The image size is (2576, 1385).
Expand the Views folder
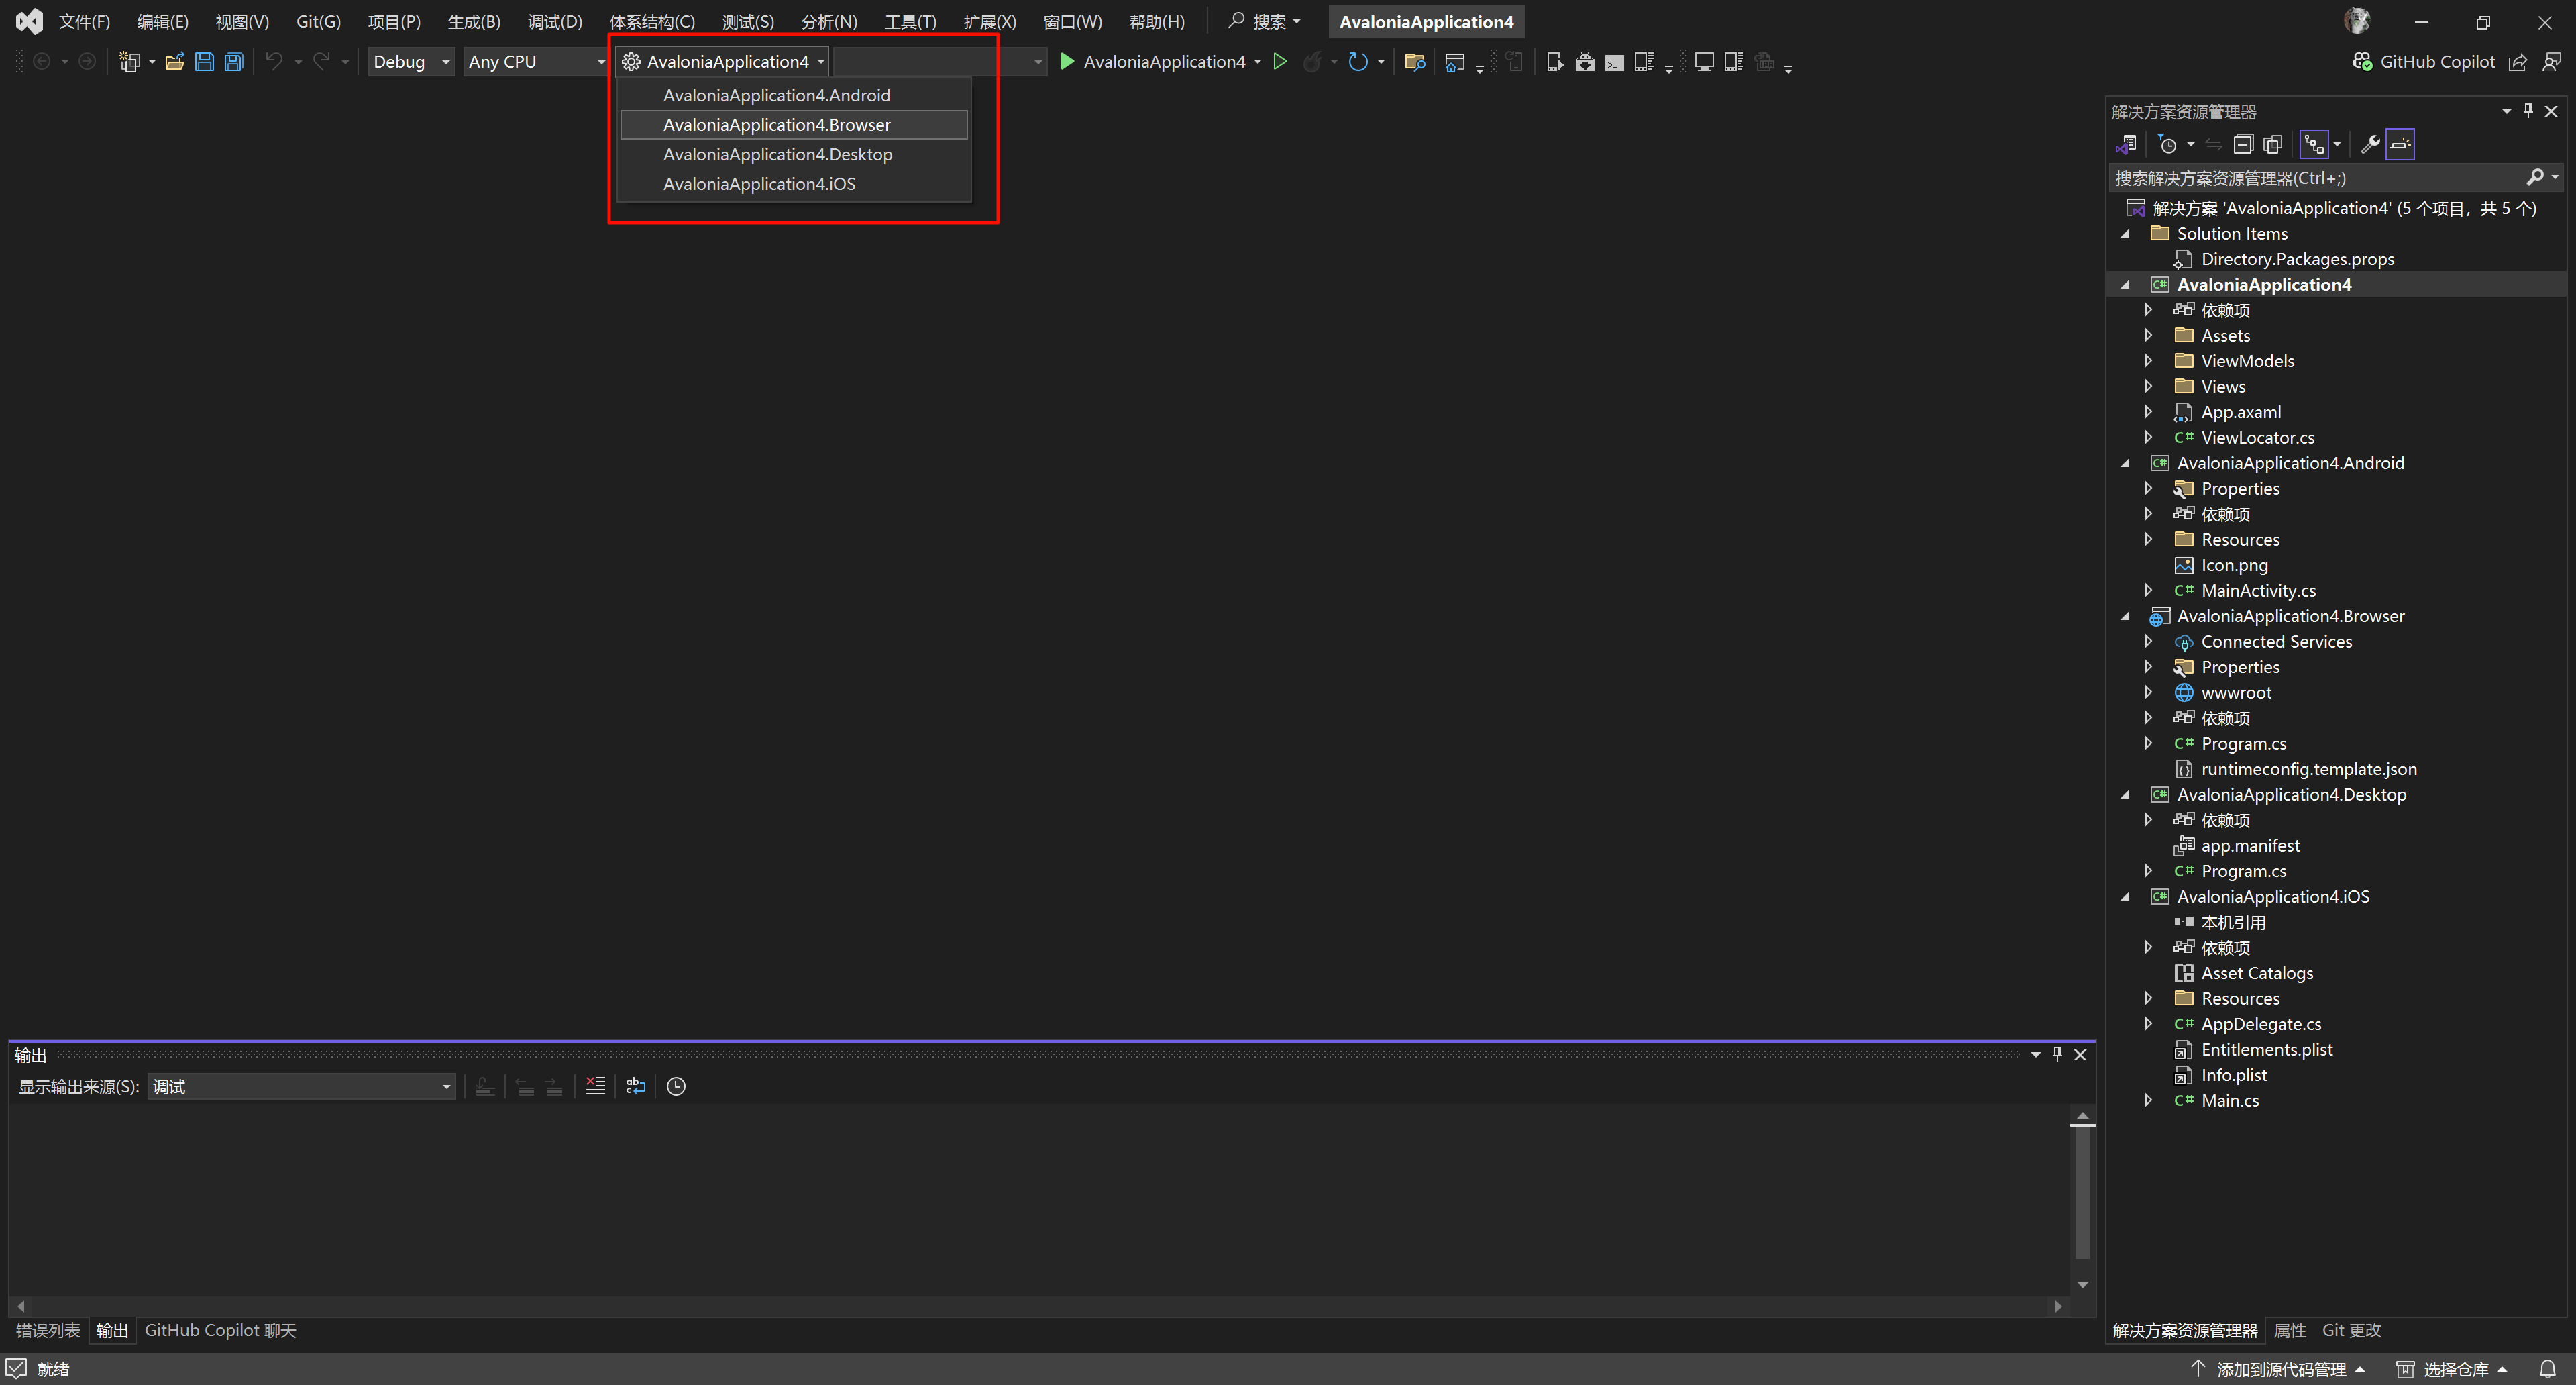click(x=2148, y=386)
